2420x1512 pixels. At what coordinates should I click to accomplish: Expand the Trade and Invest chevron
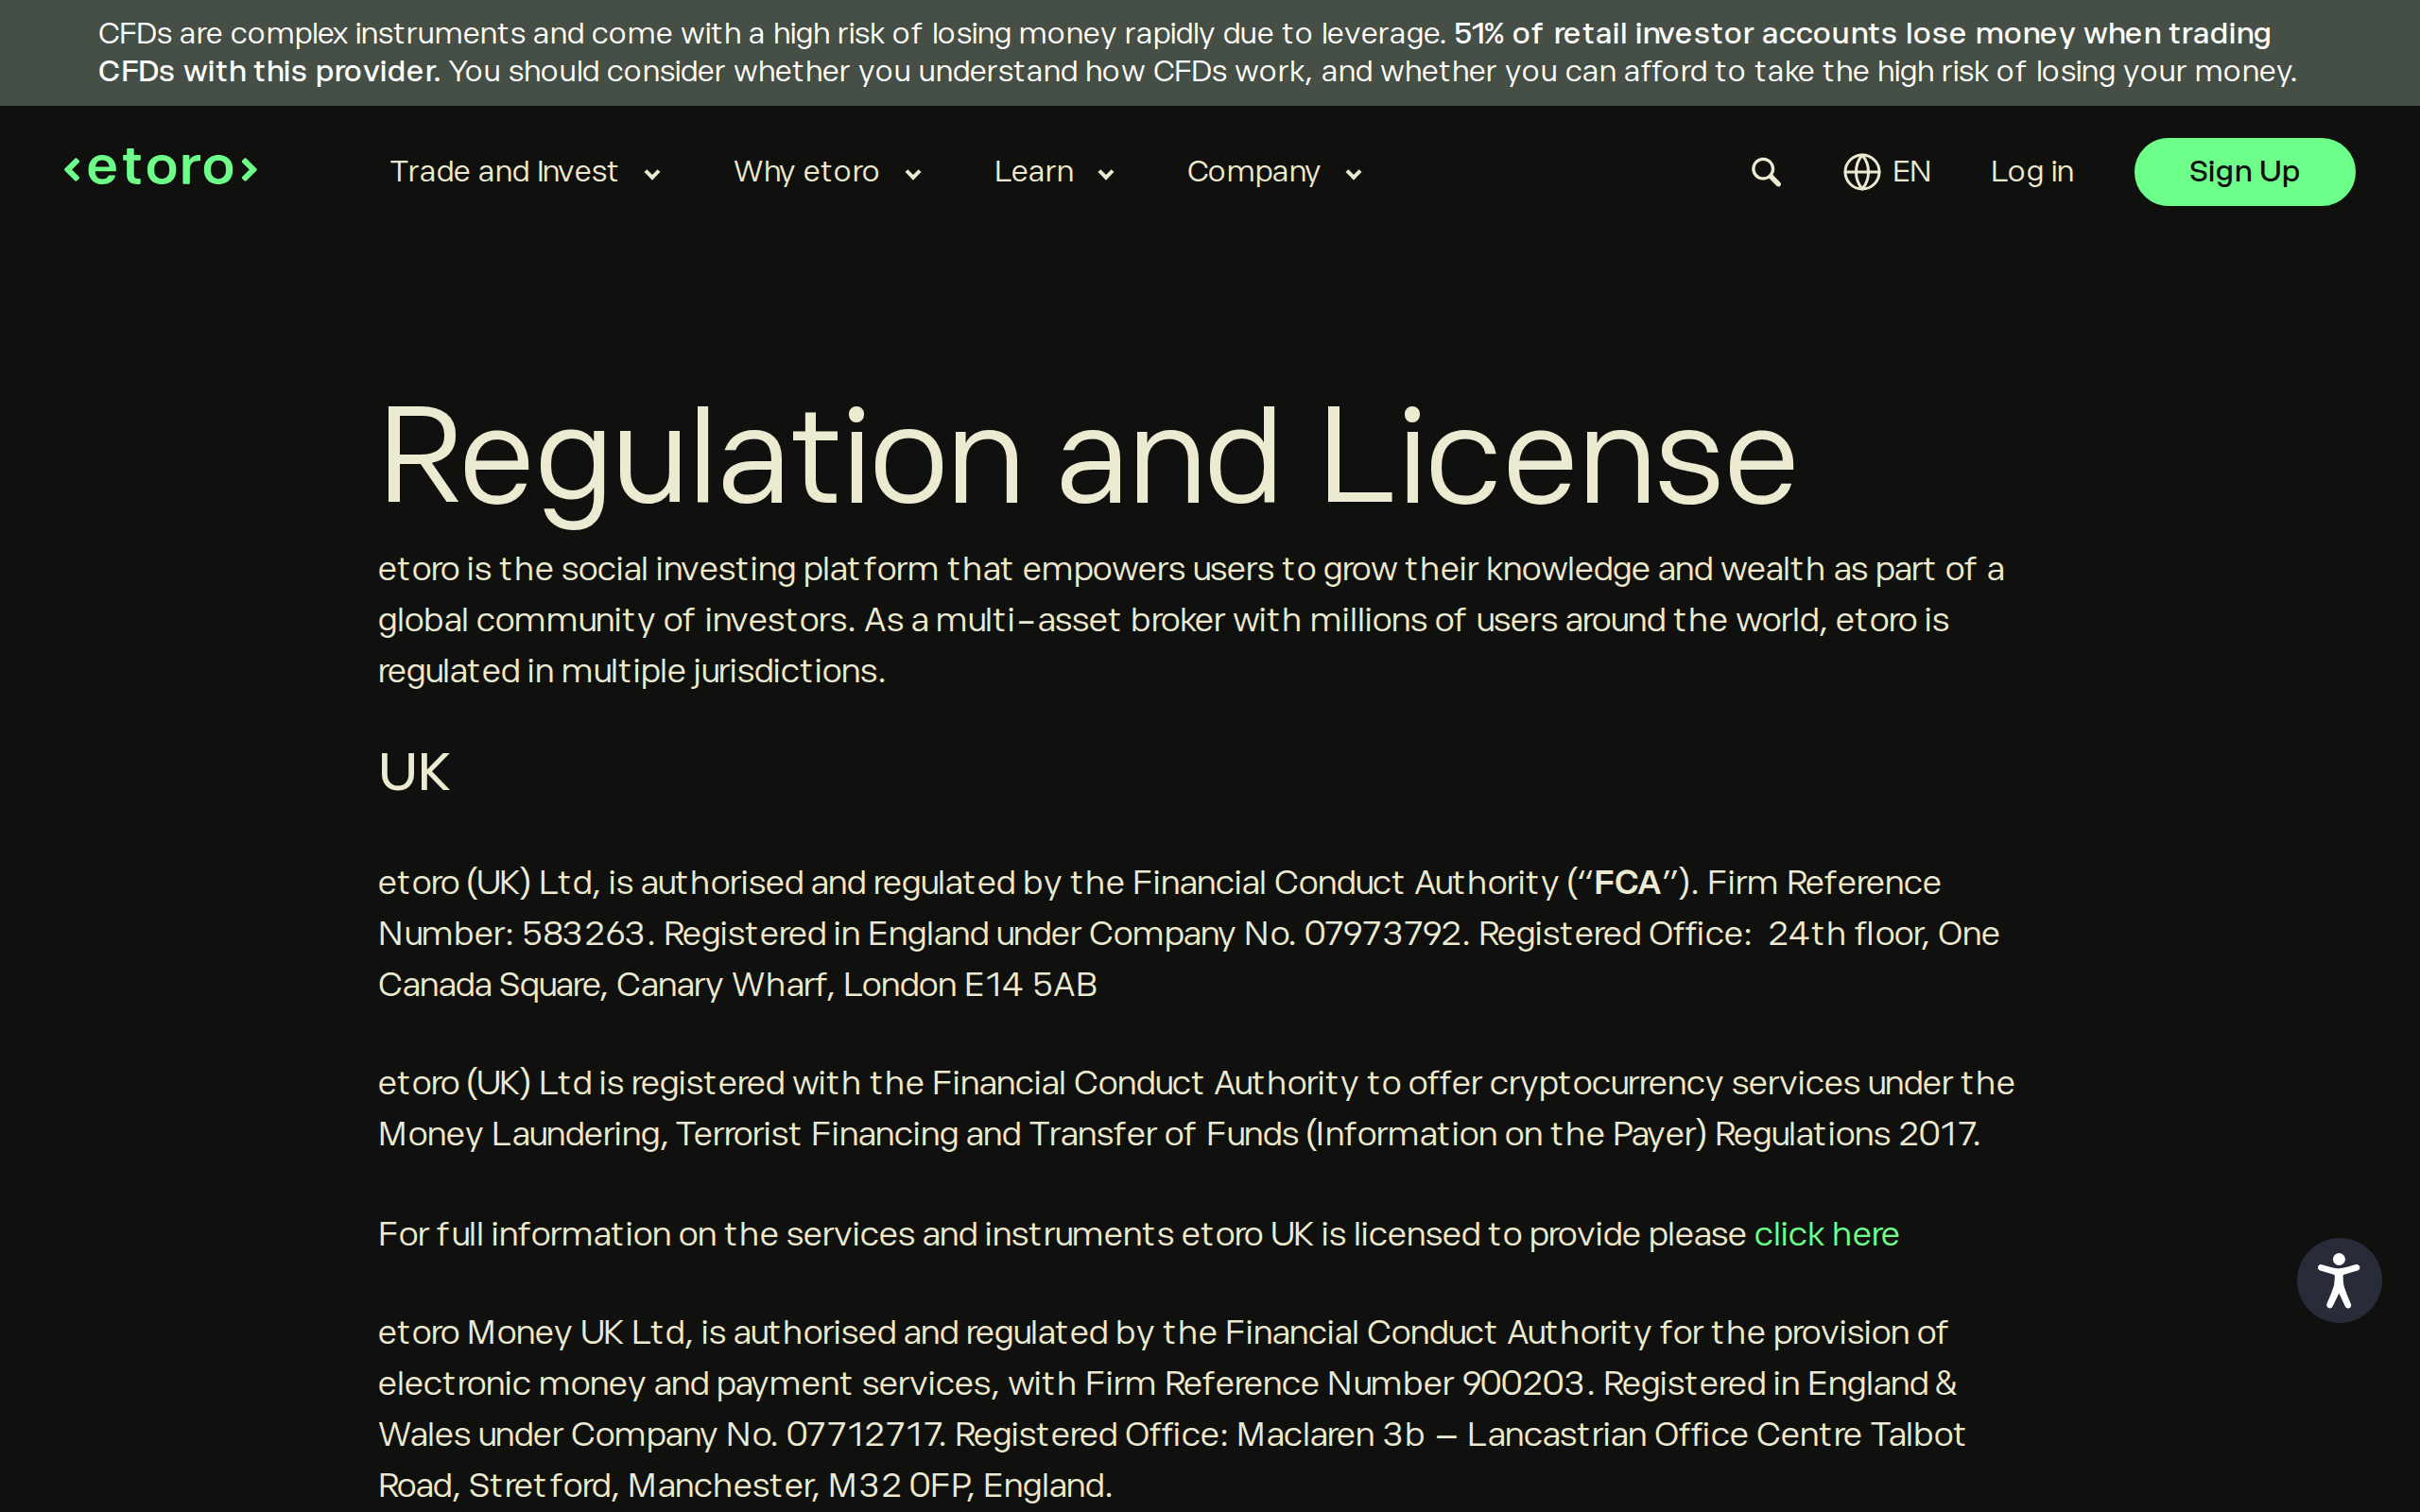pos(652,175)
